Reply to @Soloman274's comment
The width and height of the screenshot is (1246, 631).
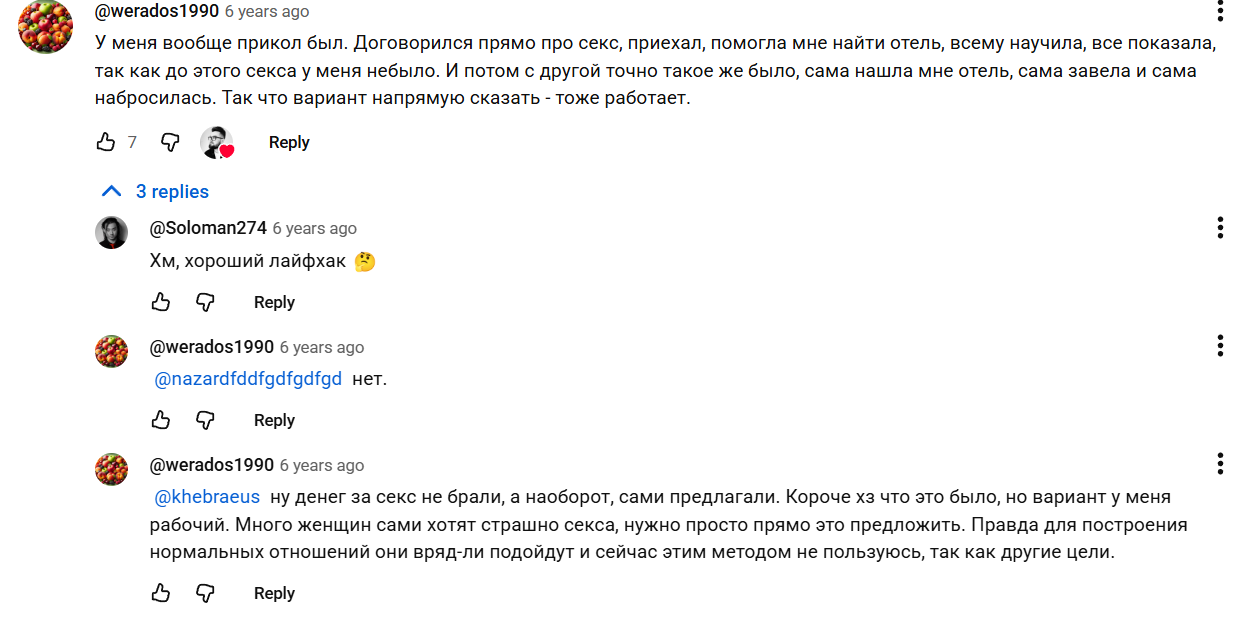(x=274, y=302)
